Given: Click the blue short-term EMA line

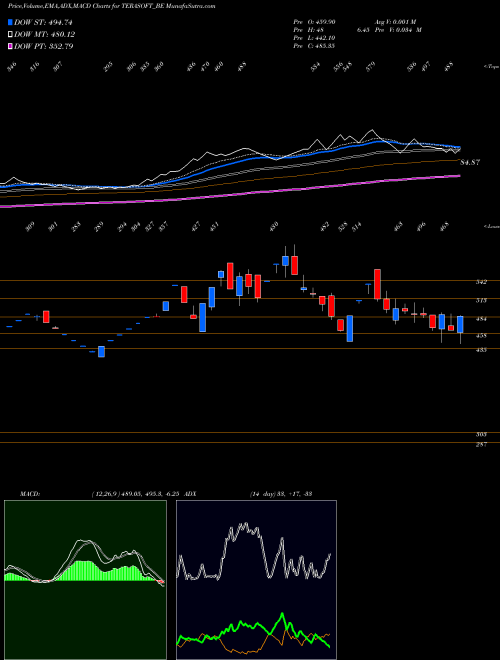Looking at the screenshot, I should tap(229, 163).
